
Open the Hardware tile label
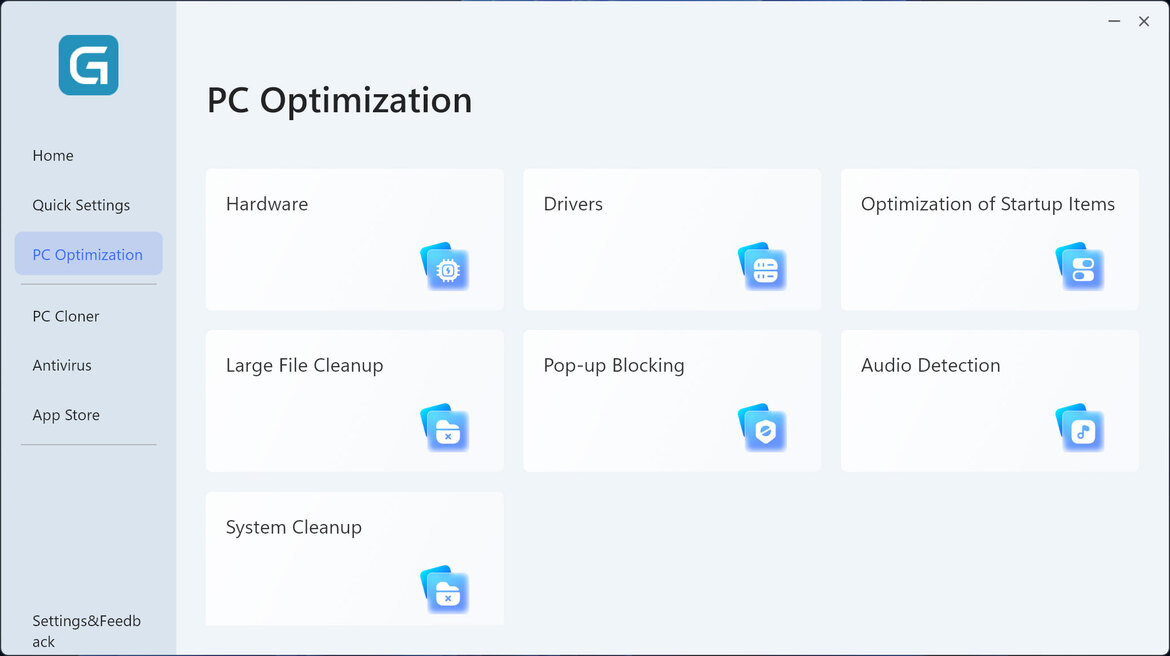click(x=267, y=204)
